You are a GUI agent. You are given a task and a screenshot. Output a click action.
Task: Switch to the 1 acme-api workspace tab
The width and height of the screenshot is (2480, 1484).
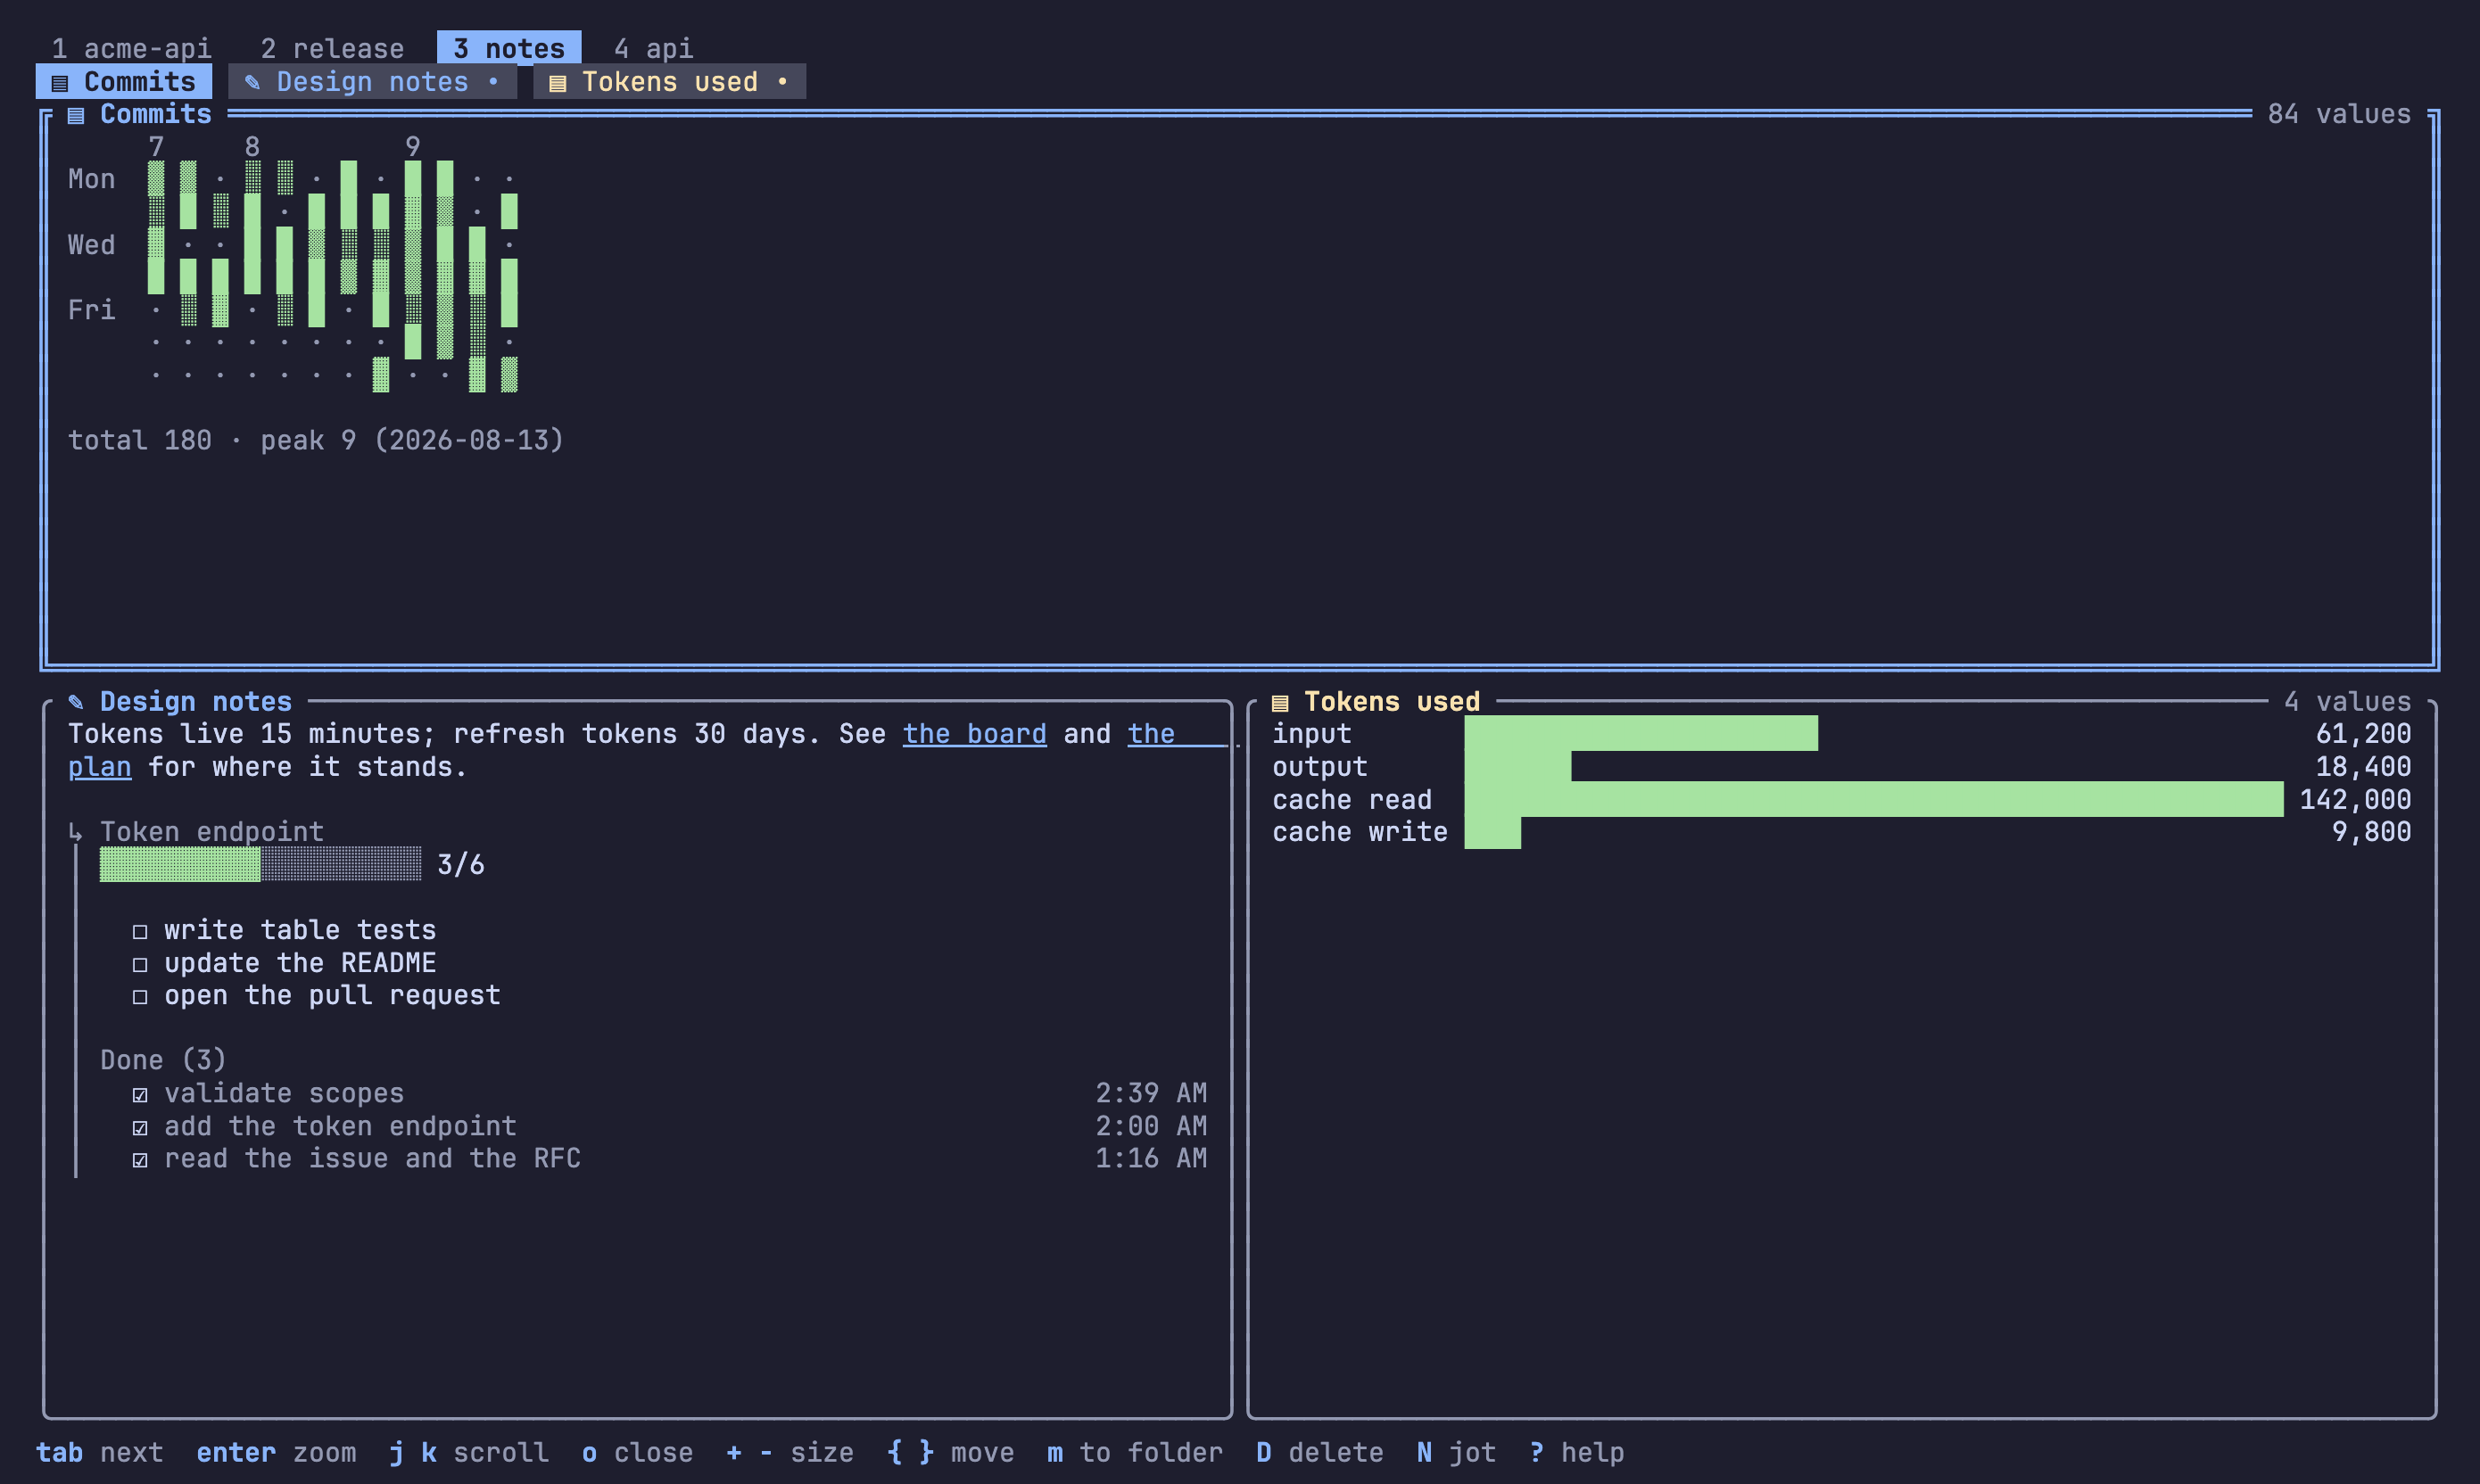[132, 48]
